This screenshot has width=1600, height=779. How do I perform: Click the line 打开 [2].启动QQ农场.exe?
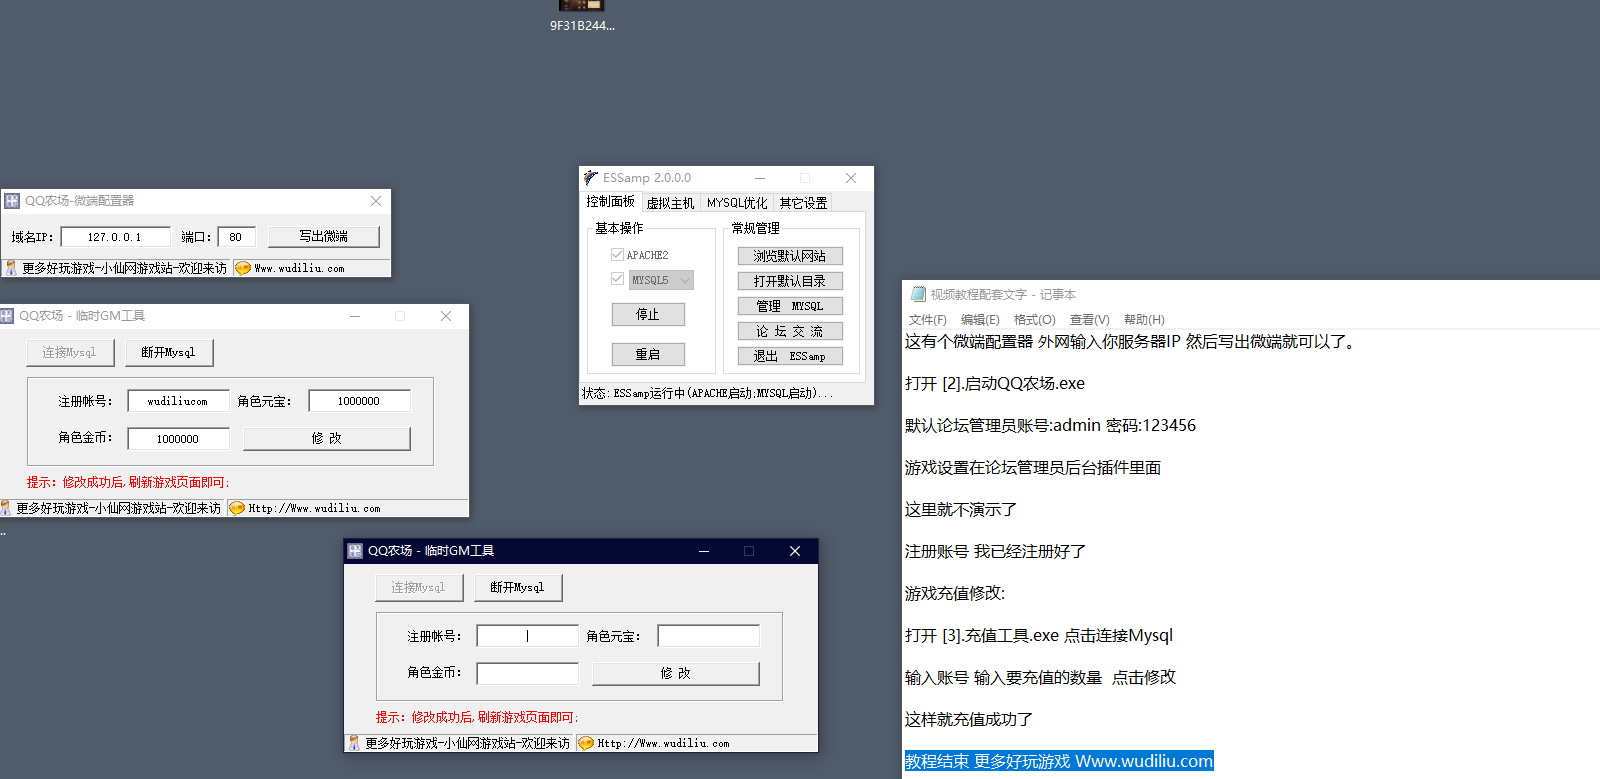[x=995, y=383]
